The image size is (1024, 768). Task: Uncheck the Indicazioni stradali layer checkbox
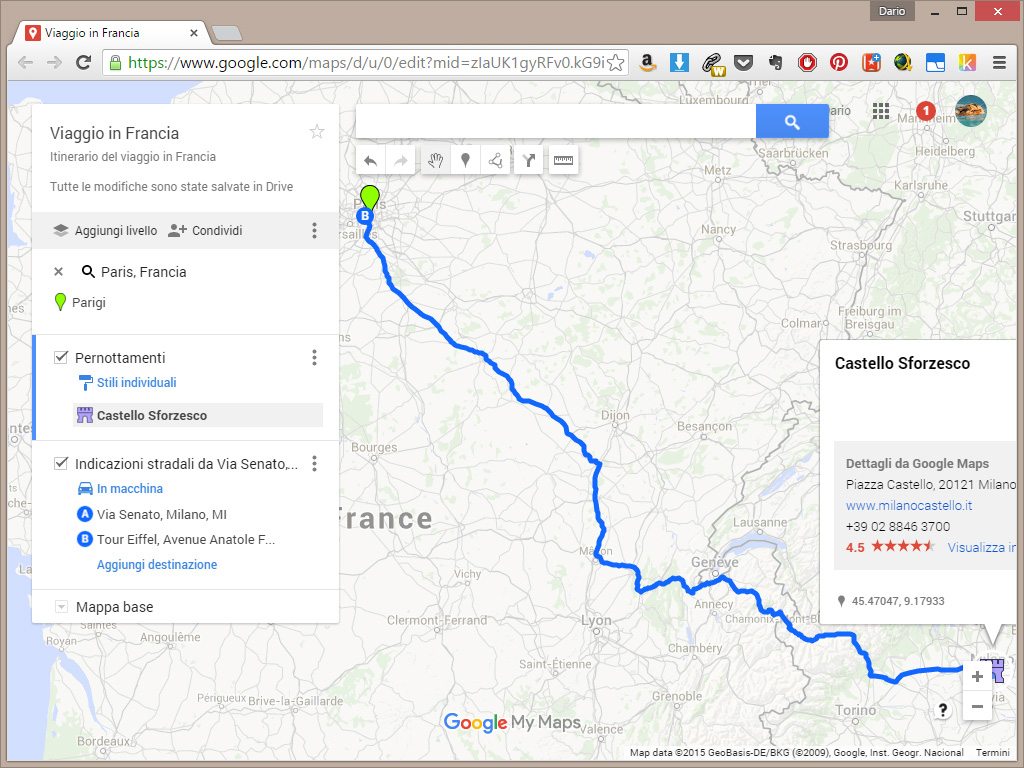pos(60,464)
